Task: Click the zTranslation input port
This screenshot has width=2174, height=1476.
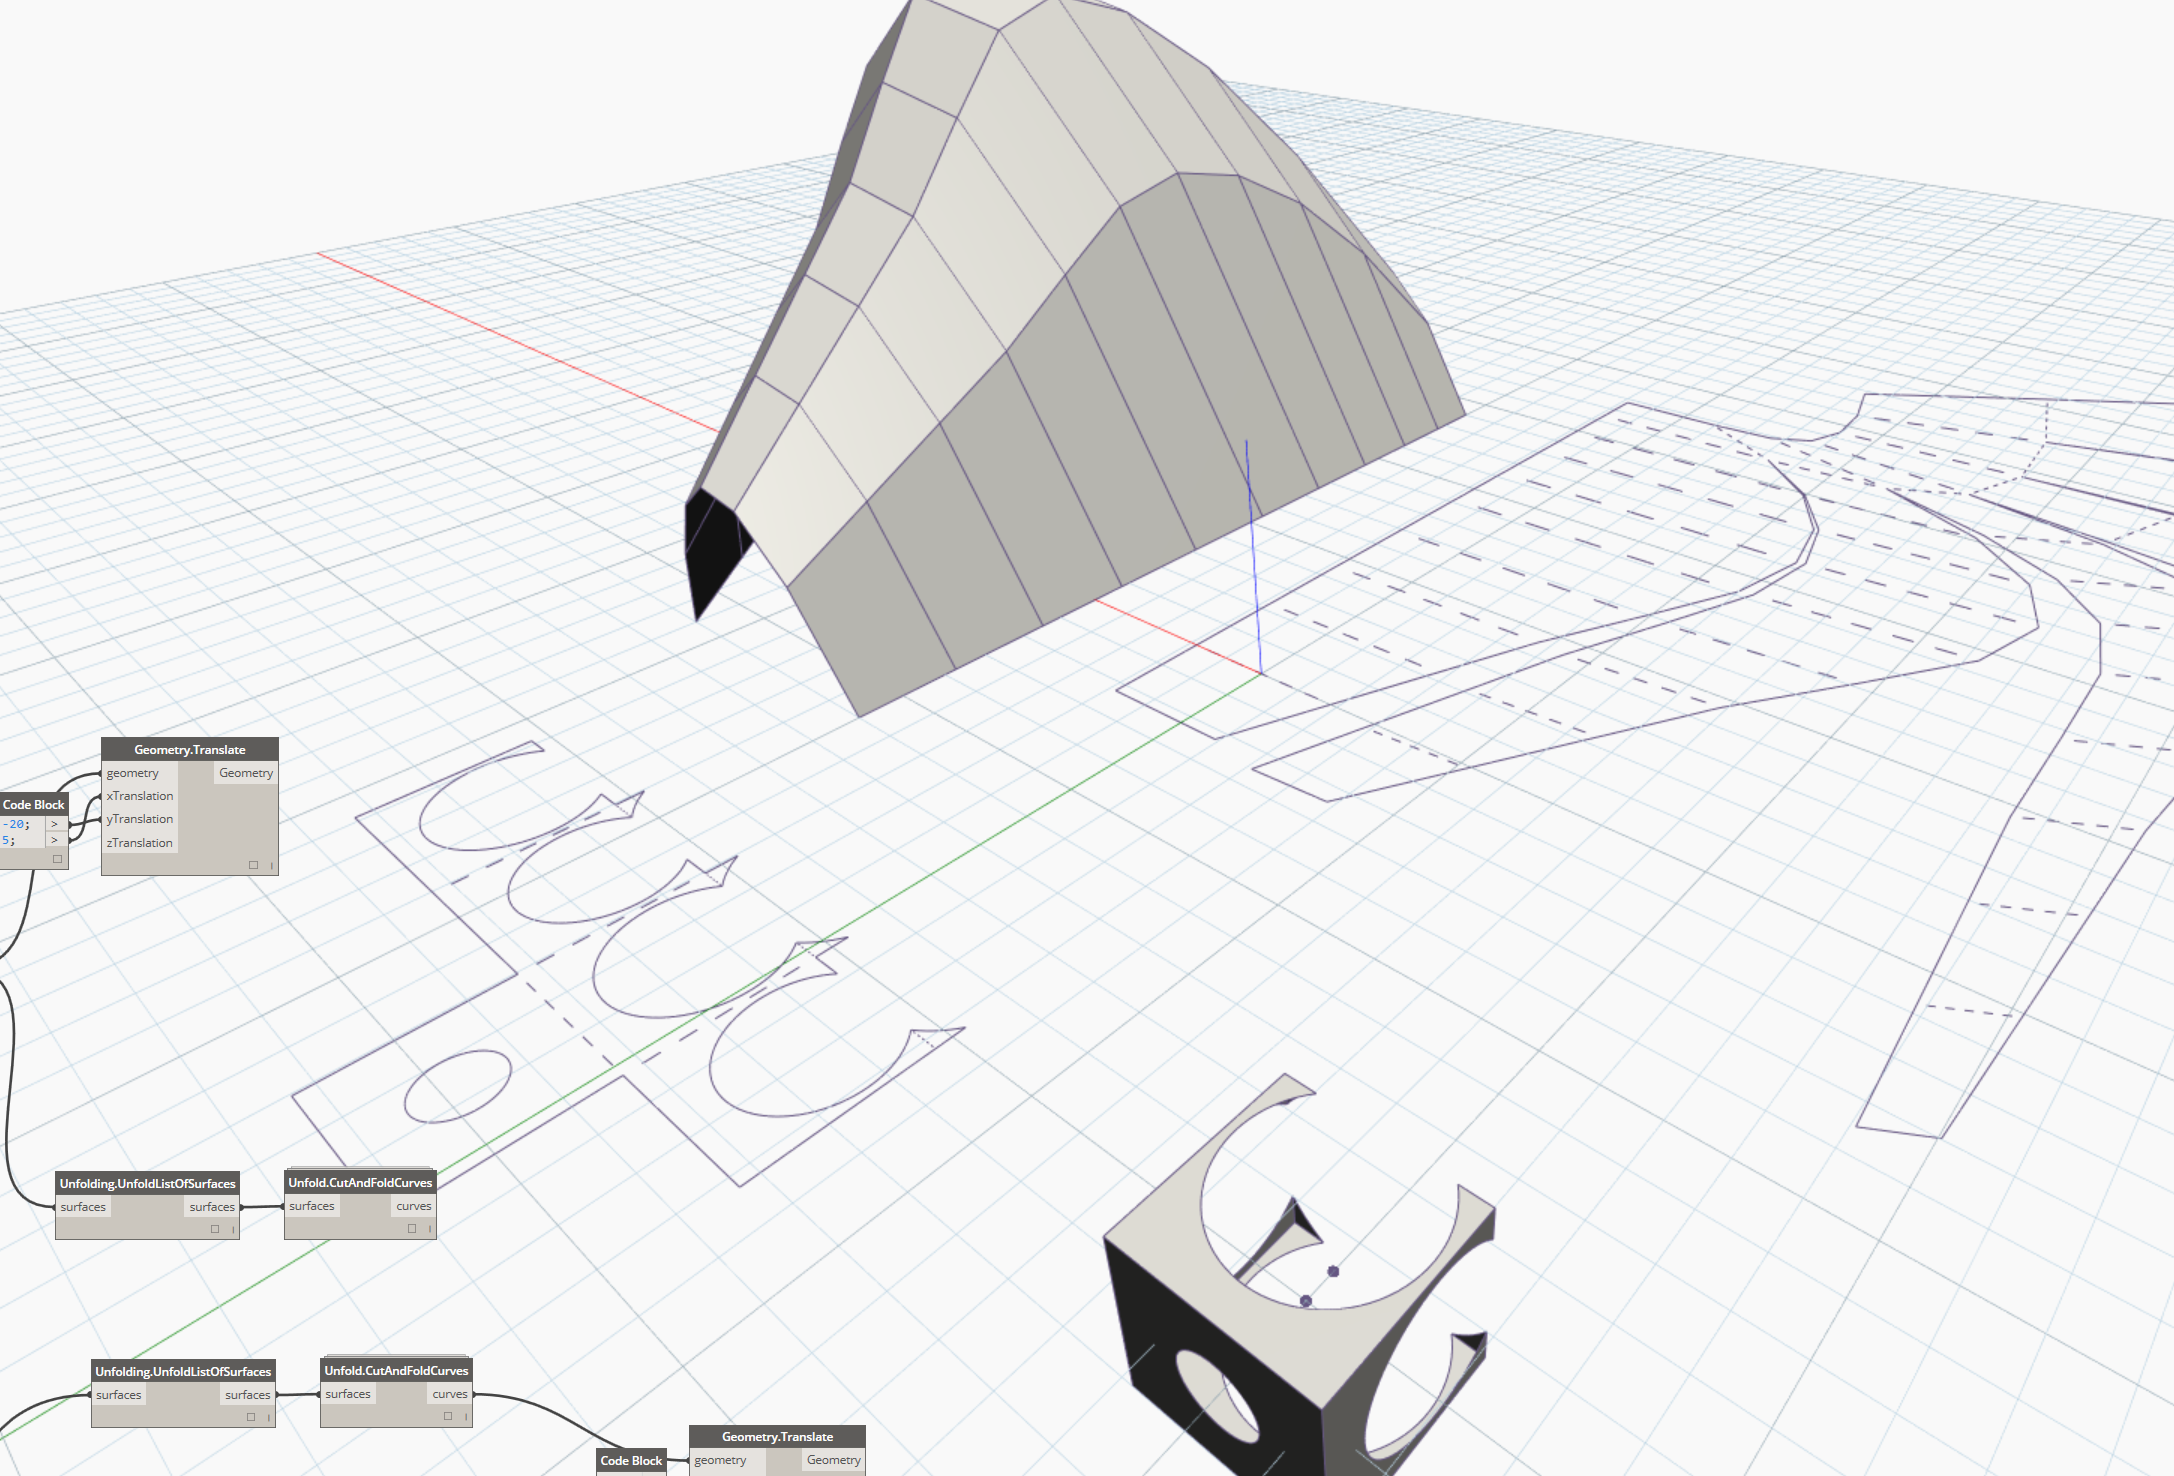Action: point(140,843)
